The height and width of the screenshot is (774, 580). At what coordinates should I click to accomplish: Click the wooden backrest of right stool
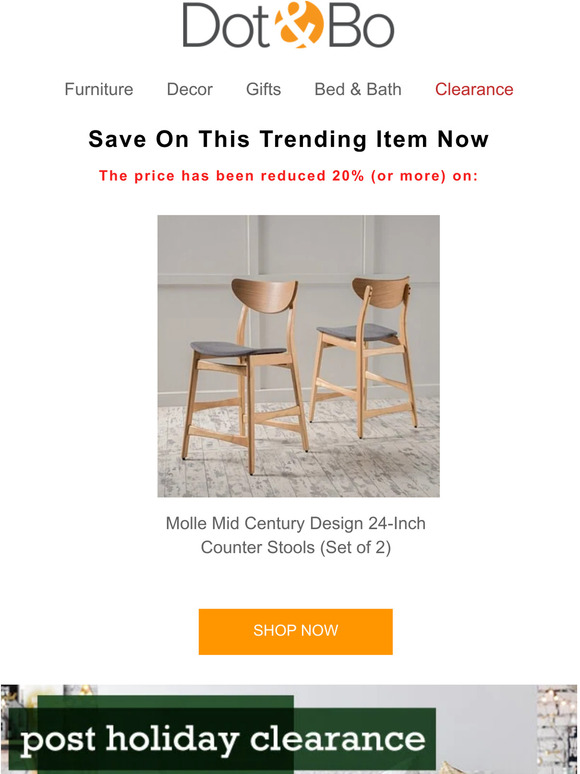point(381,292)
